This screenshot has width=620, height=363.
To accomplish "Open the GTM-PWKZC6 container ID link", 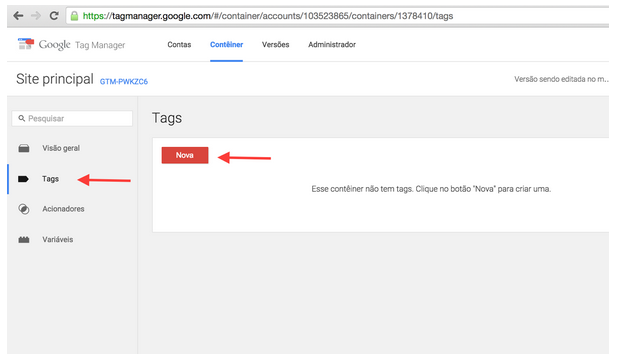I will (x=124, y=81).
